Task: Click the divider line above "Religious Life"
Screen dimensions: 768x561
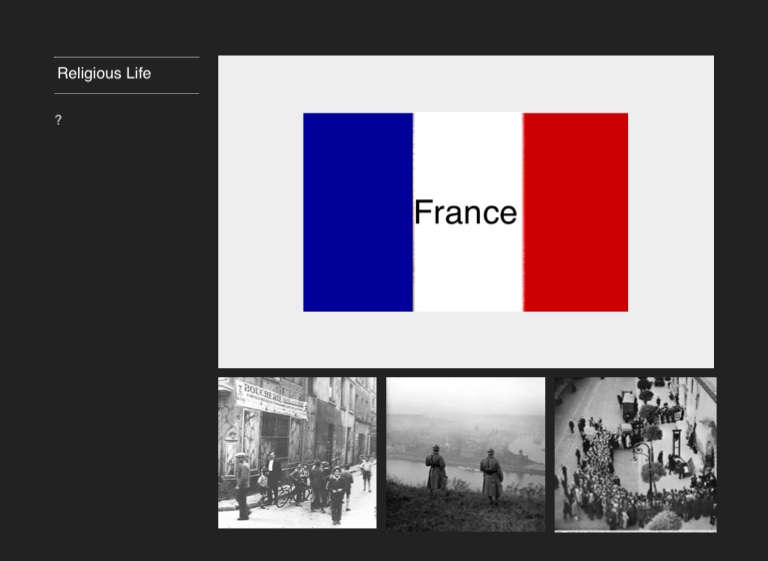Action: [126, 57]
